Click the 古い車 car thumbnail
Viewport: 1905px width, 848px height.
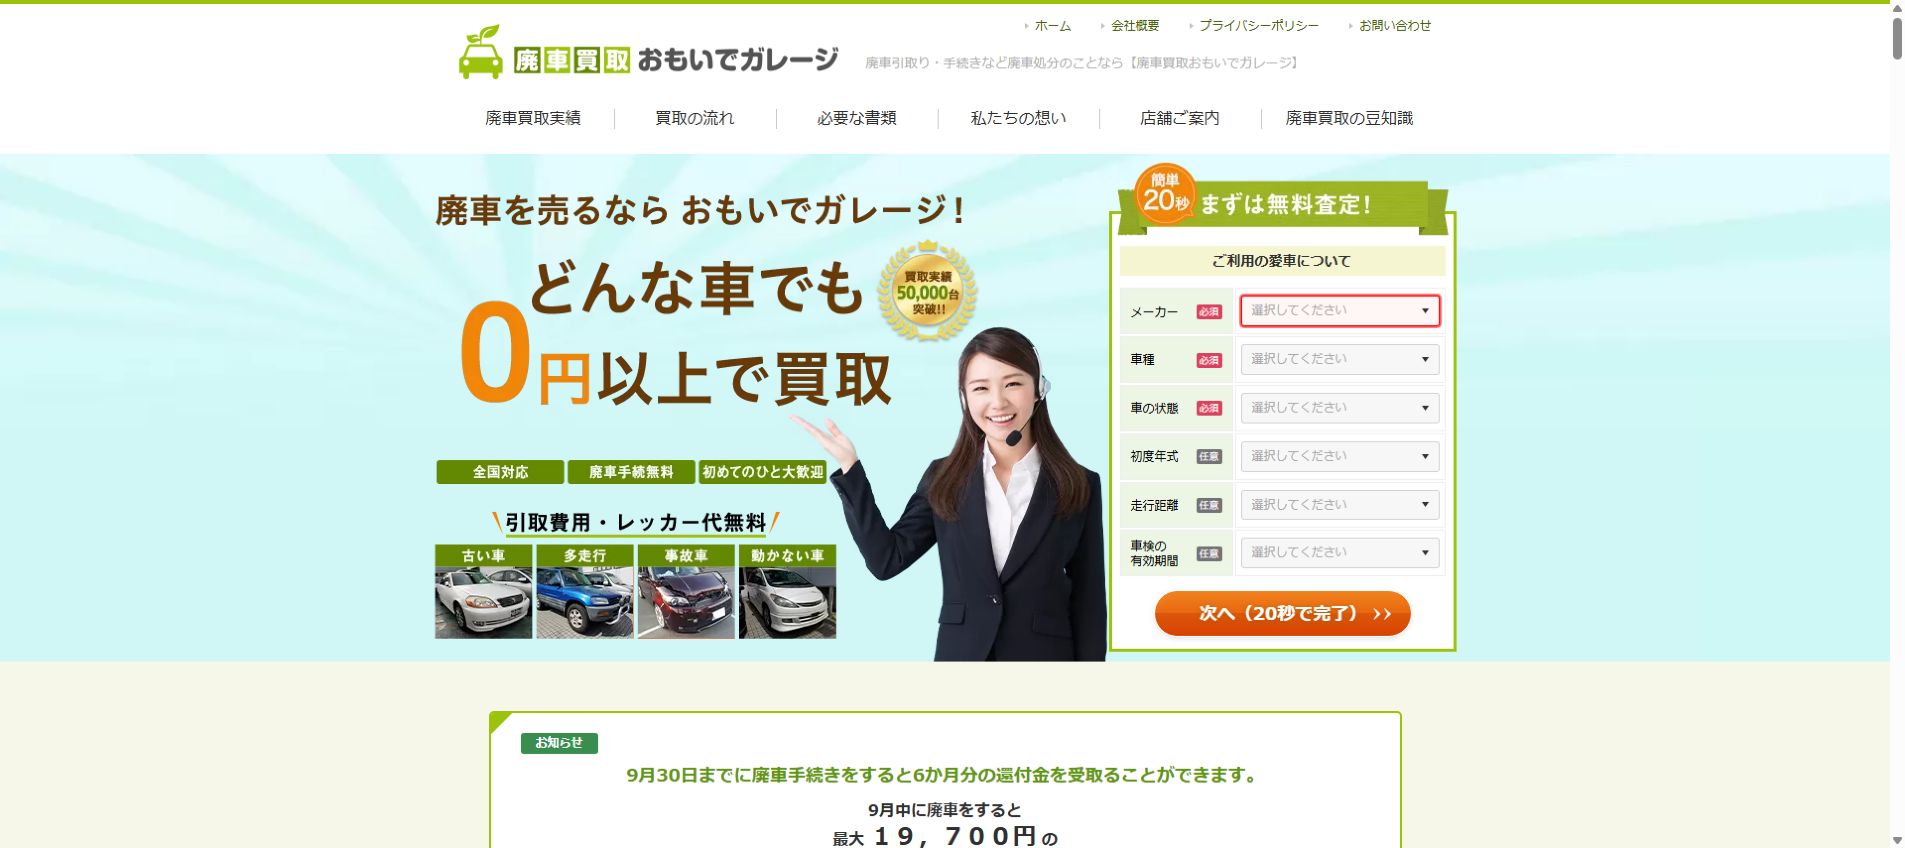pos(483,591)
